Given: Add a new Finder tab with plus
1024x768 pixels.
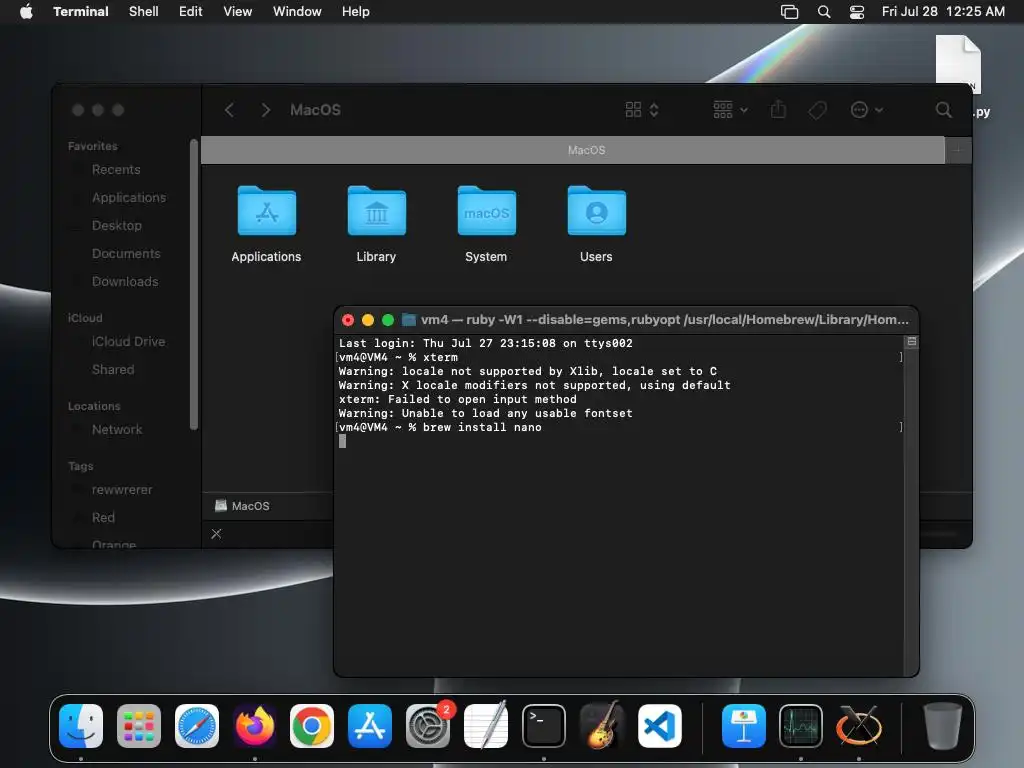Looking at the screenshot, I should [x=958, y=150].
